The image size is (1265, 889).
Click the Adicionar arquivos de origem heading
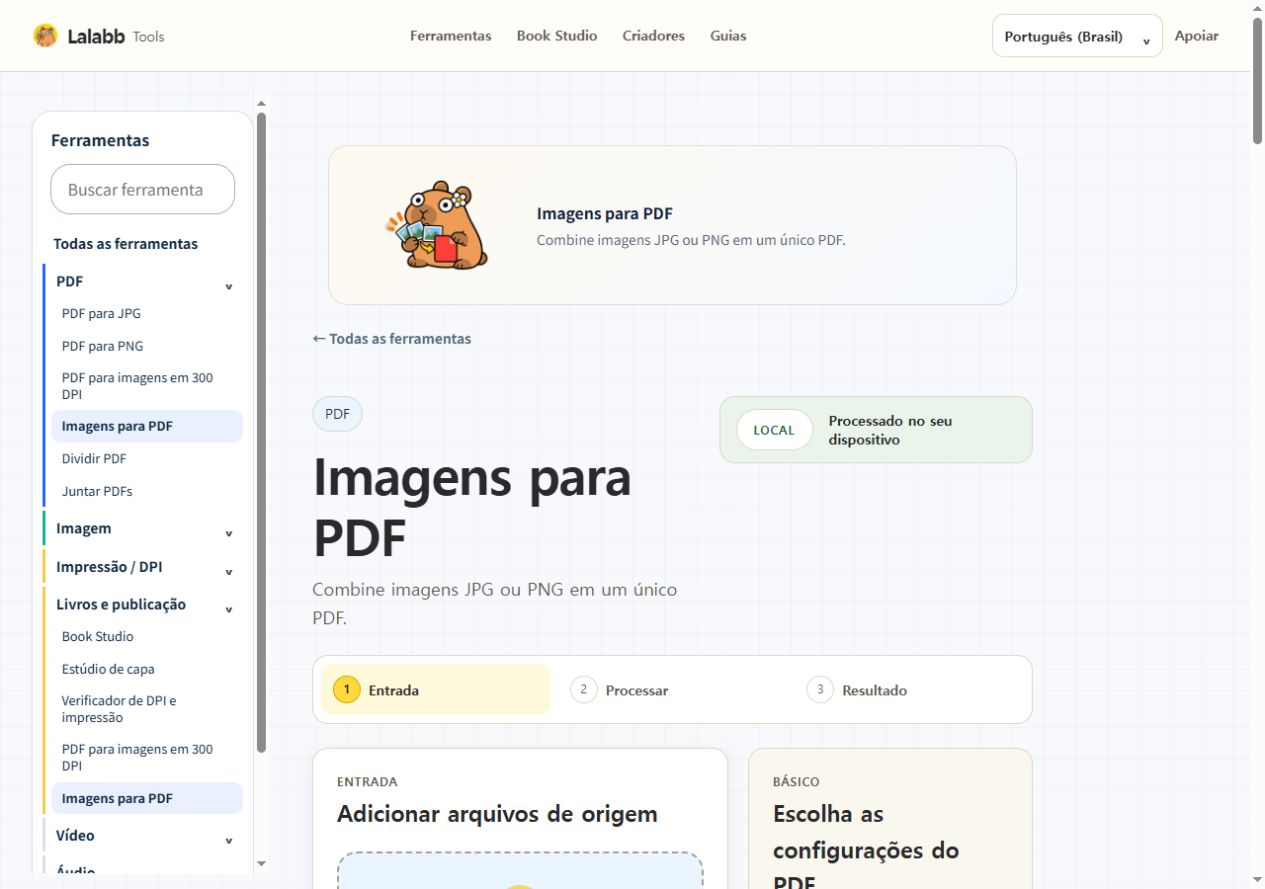[497, 814]
